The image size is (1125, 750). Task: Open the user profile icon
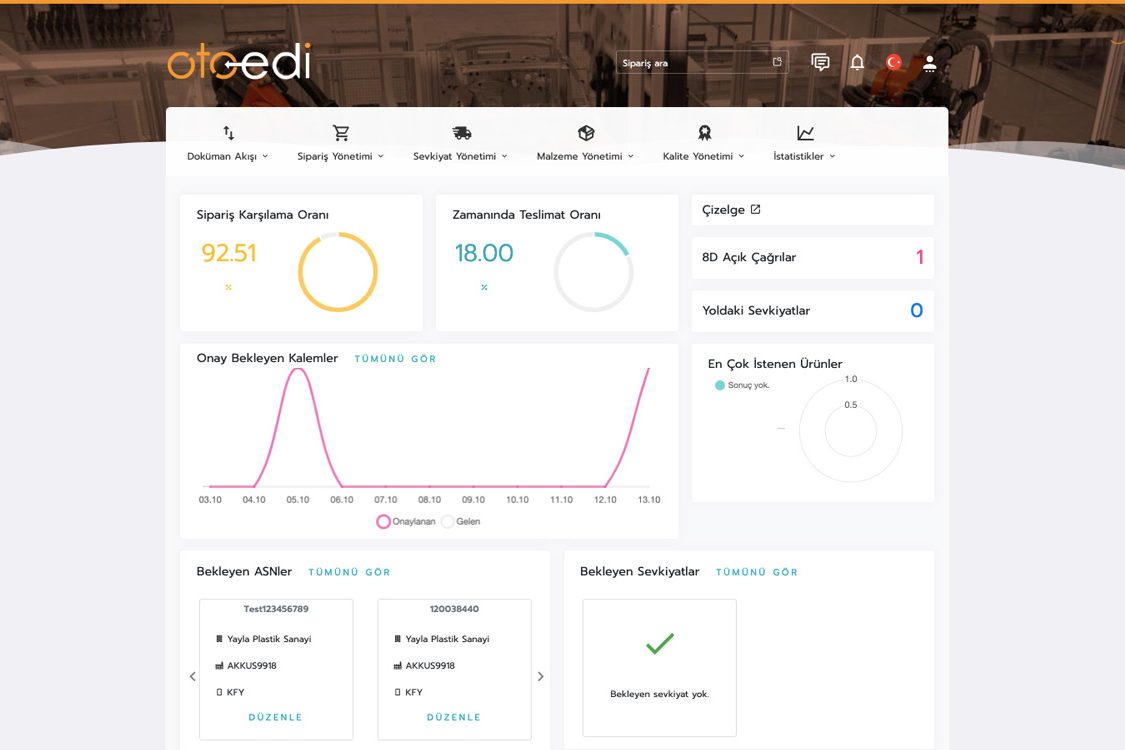[930, 63]
